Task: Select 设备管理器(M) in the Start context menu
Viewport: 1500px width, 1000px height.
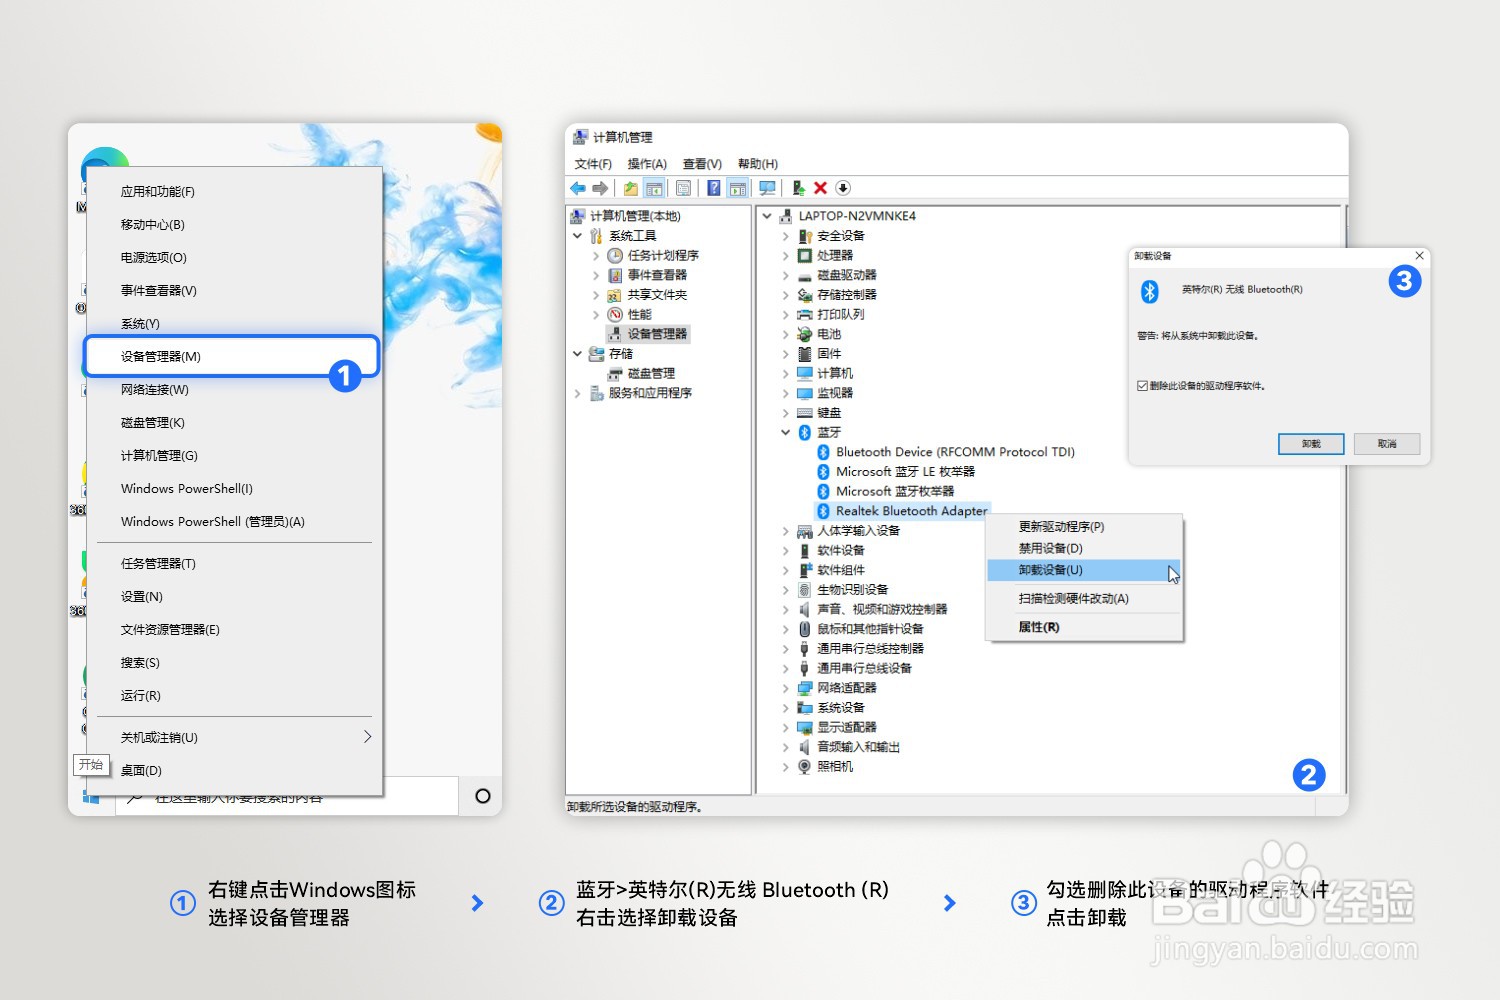Action: tap(232, 357)
